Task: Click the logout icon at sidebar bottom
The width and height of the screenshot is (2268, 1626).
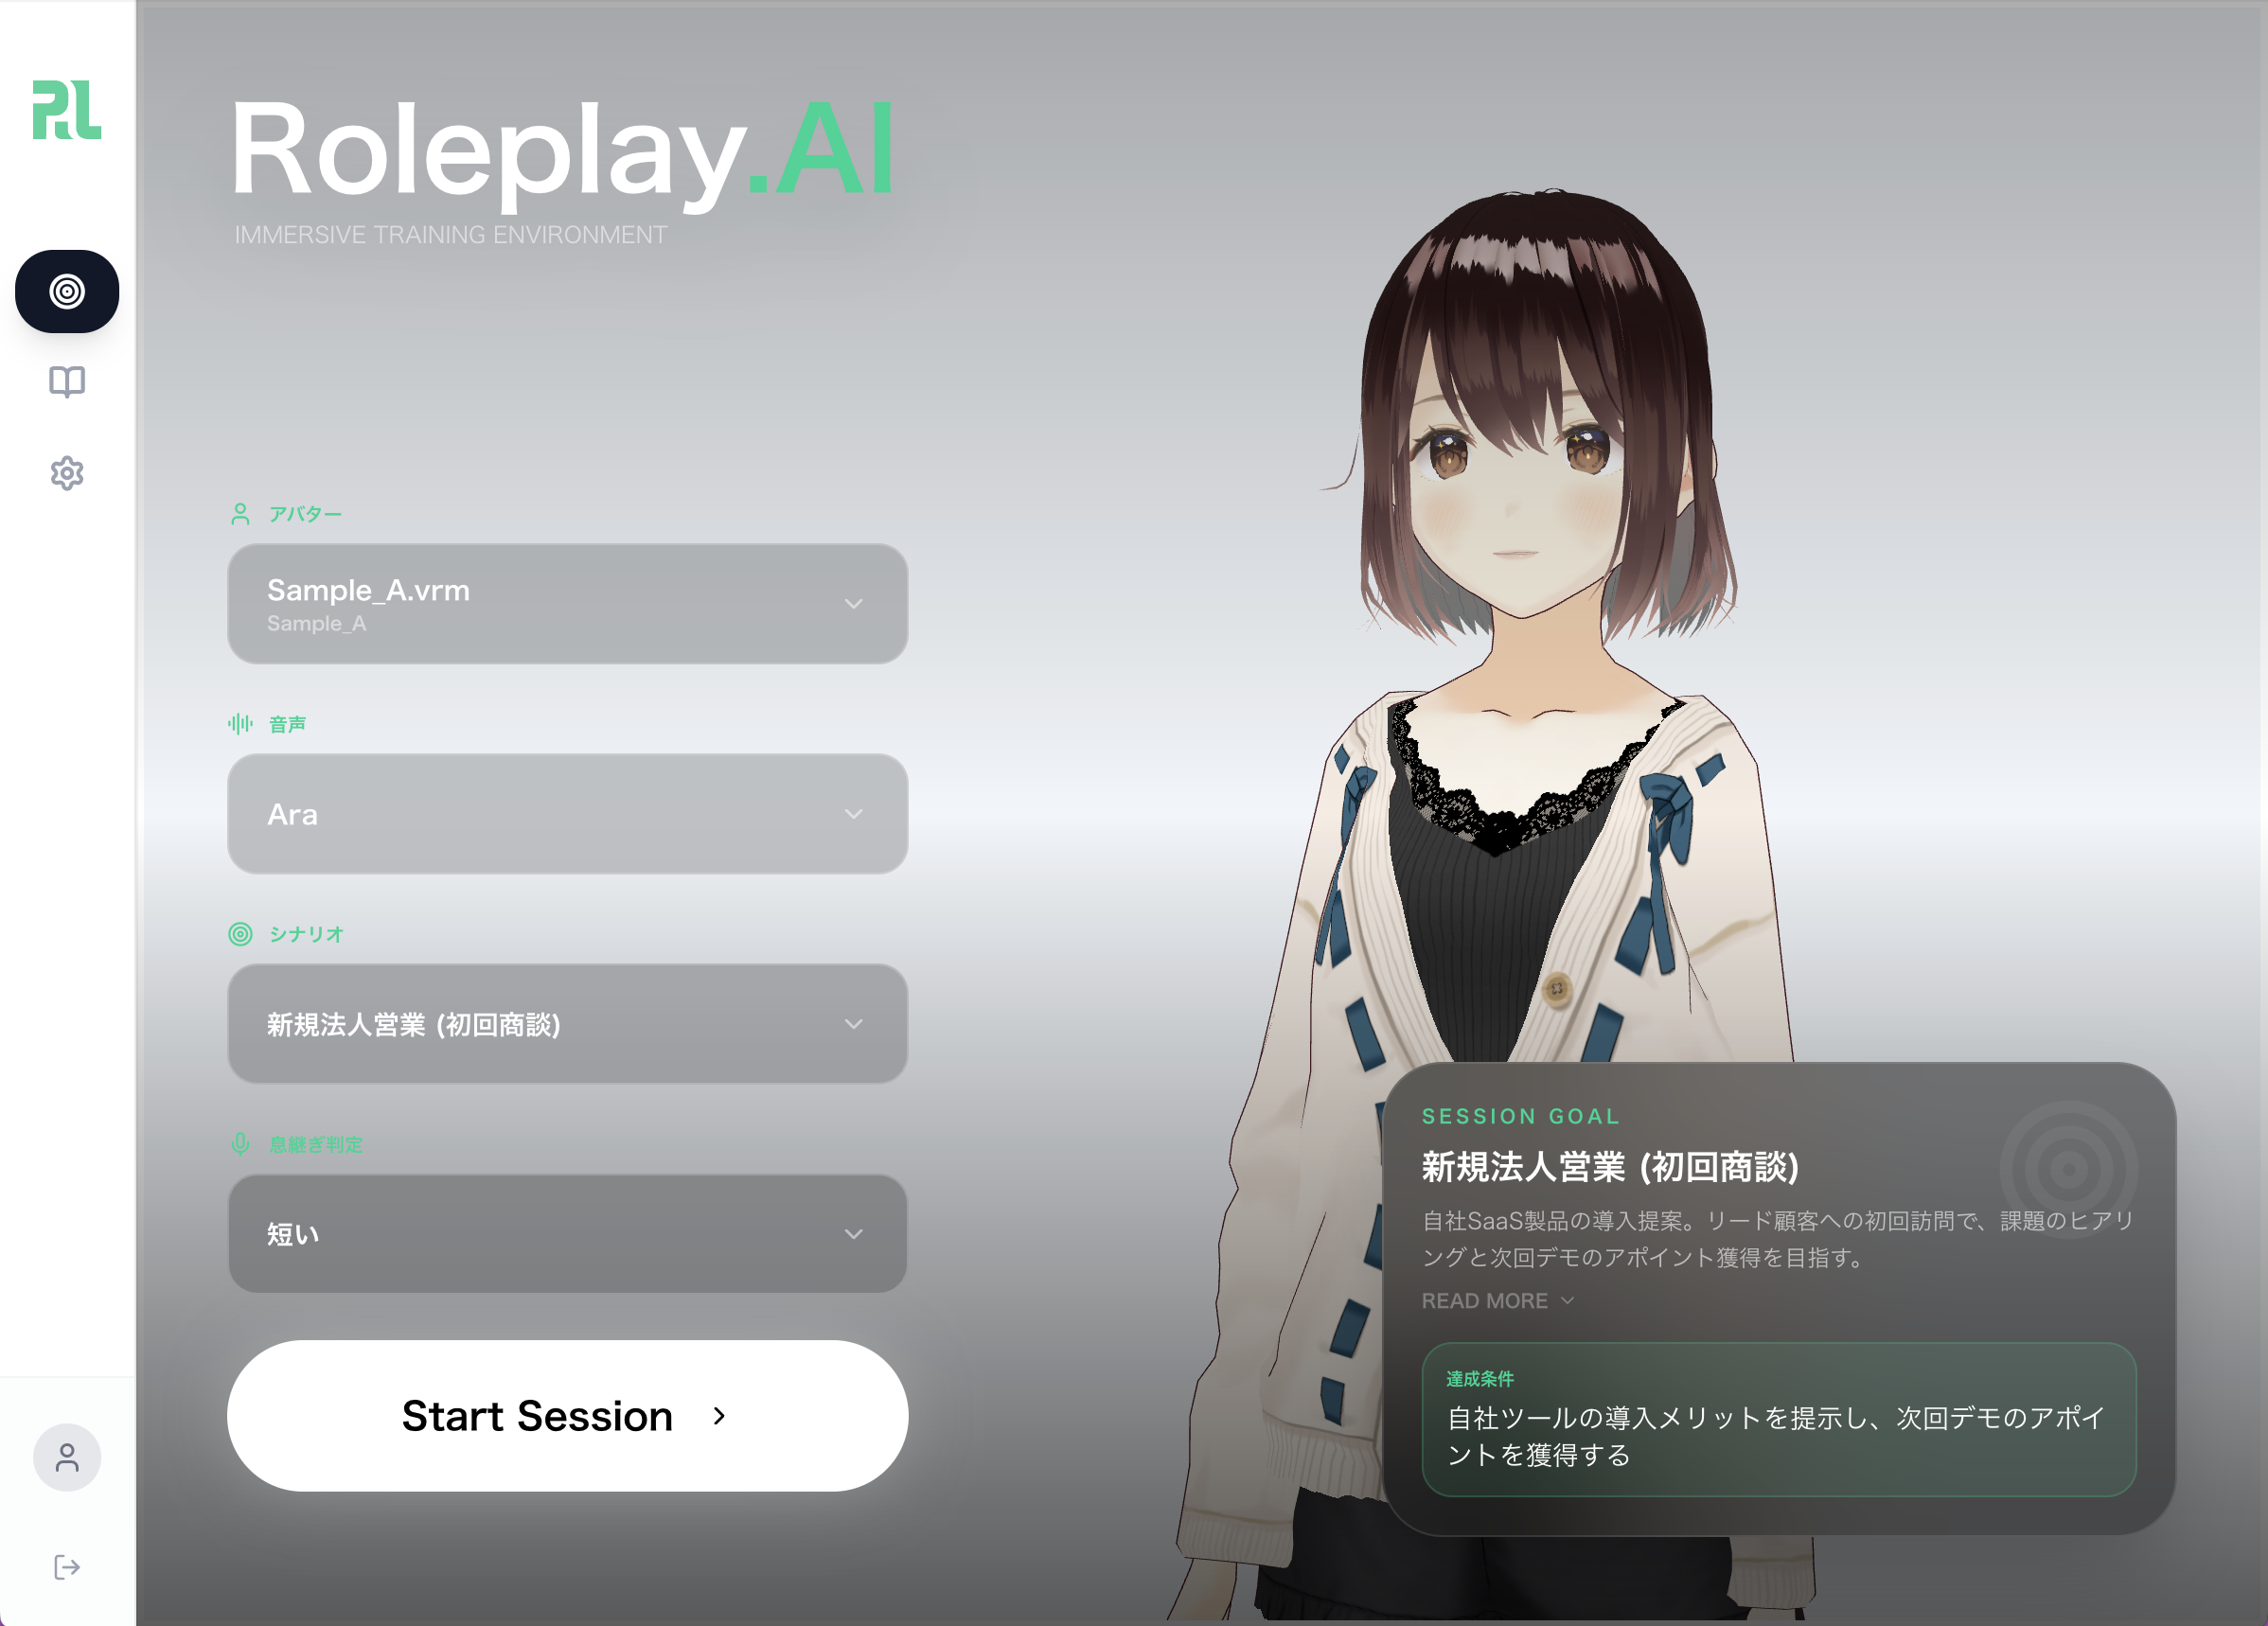Action: tap(67, 1567)
